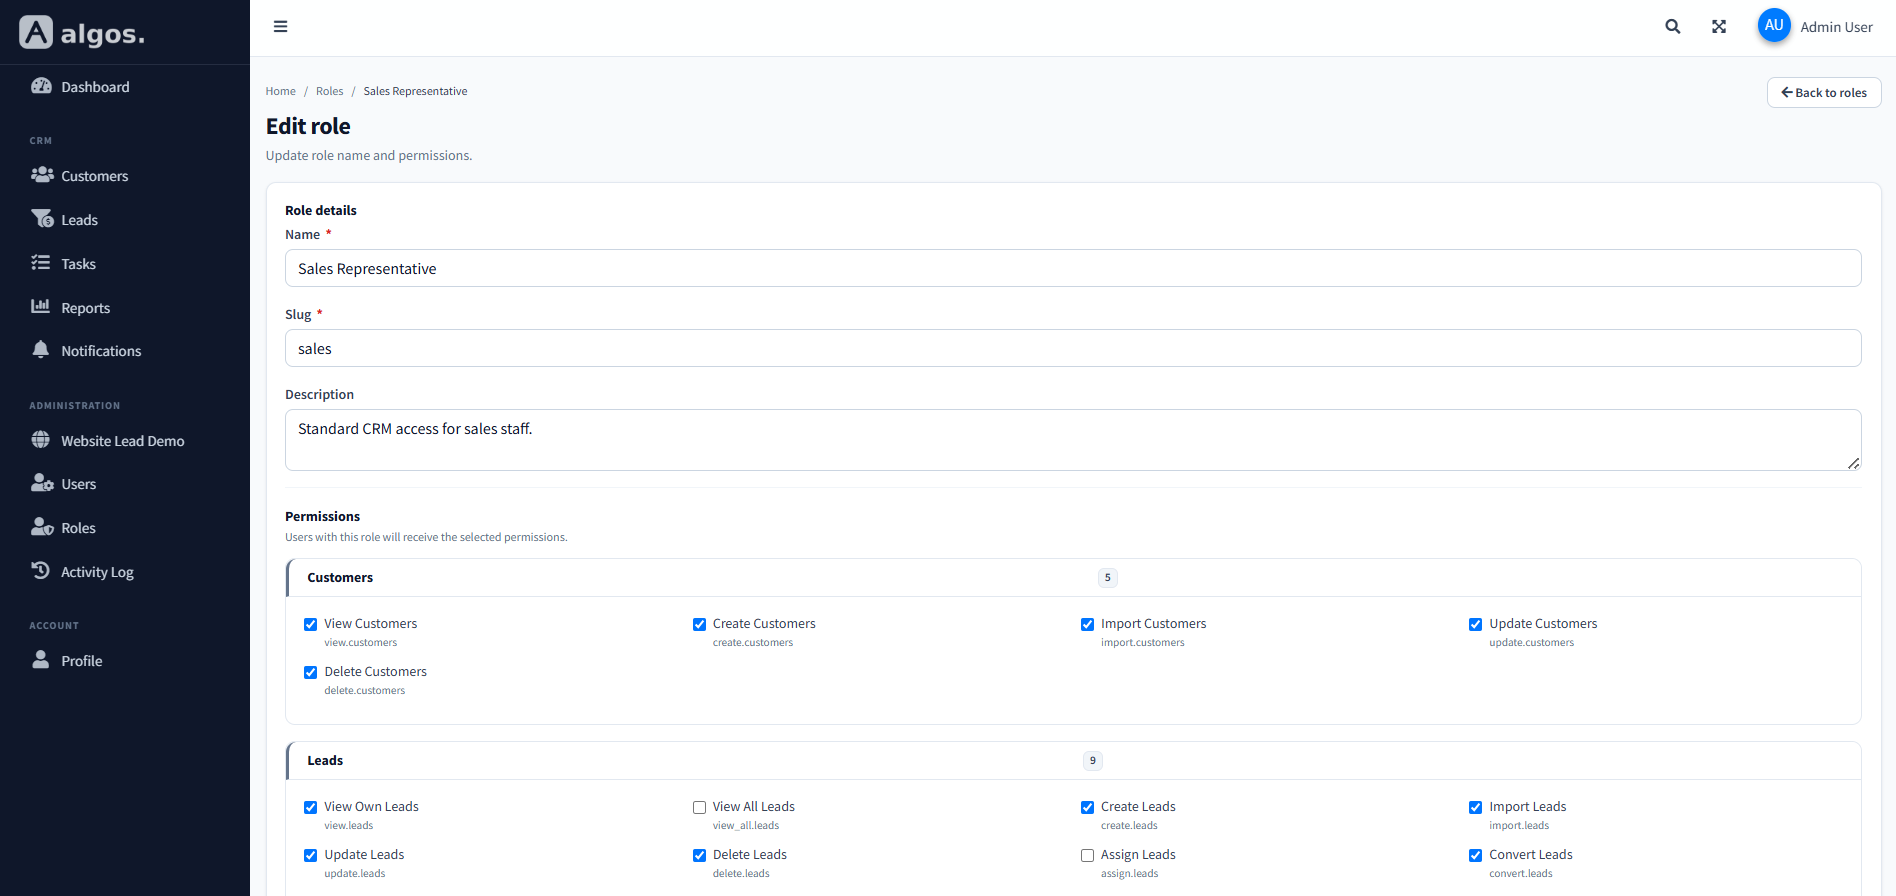Click the Customers group header
Viewport: 1896px width, 896px height.
[1073, 578]
